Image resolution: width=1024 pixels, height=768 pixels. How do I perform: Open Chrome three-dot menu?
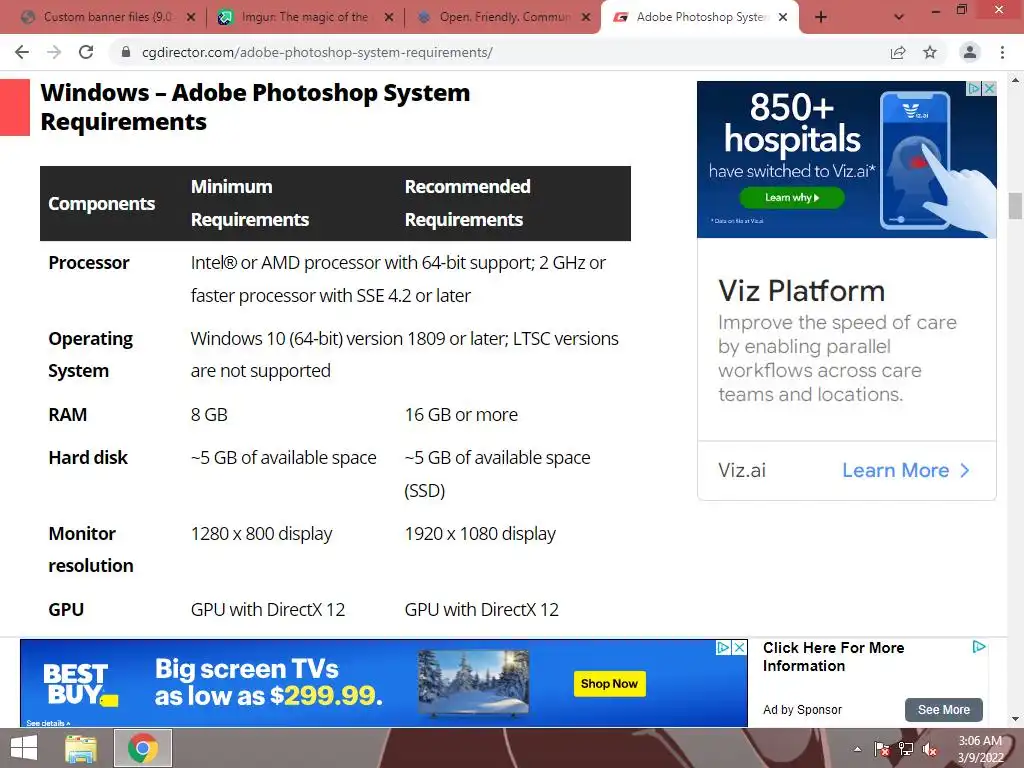pos(1002,52)
